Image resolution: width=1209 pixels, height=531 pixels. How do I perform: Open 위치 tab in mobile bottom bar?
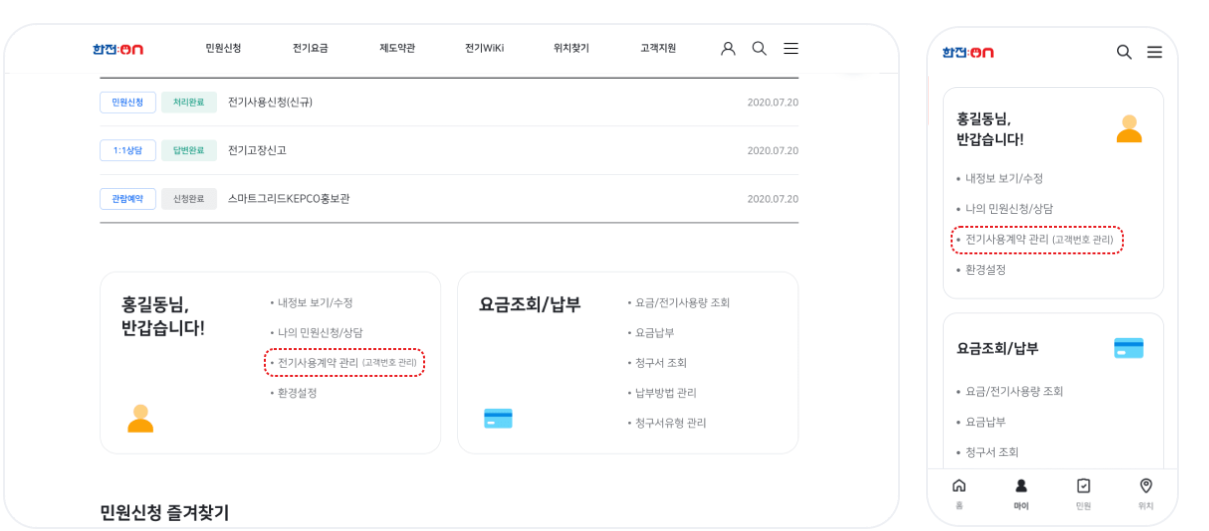click(1146, 494)
